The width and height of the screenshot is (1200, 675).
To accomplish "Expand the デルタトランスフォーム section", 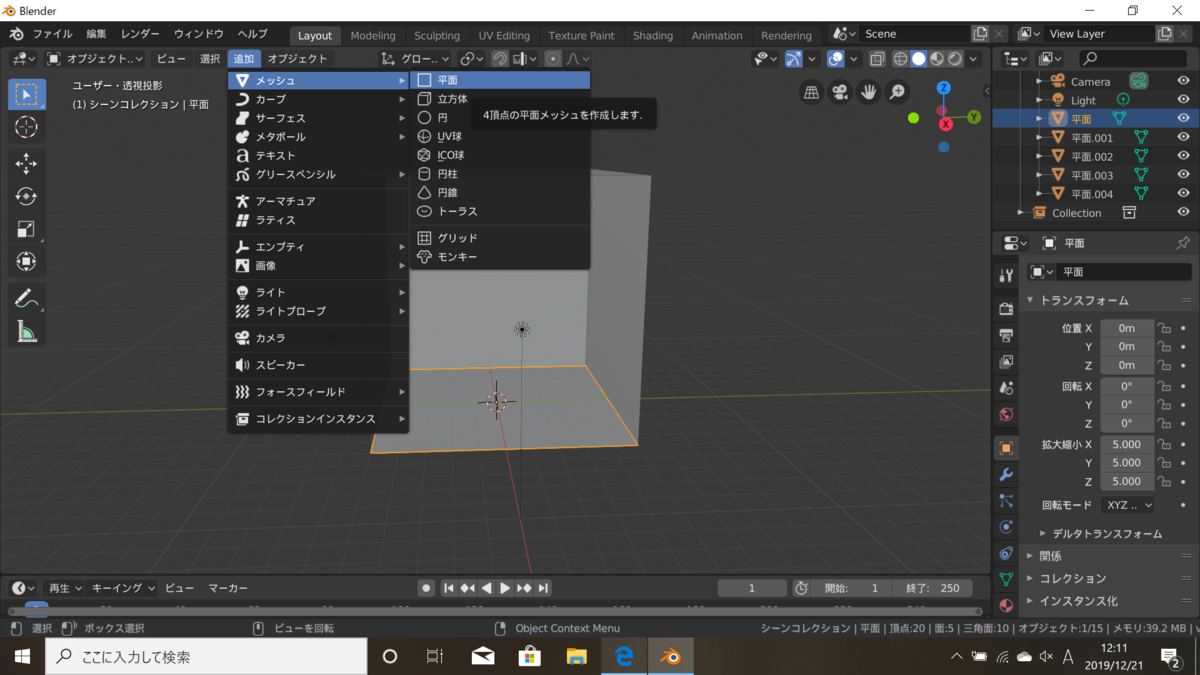I will 1100,533.
